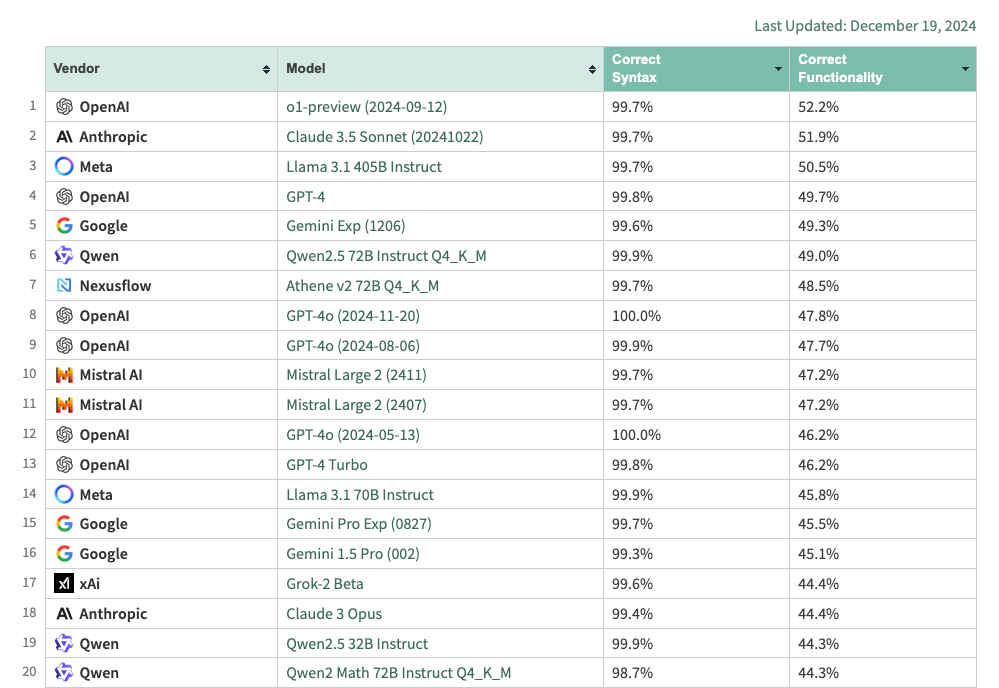Click the OpenAI logo in GPT-4 Turbo row

pos(64,465)
